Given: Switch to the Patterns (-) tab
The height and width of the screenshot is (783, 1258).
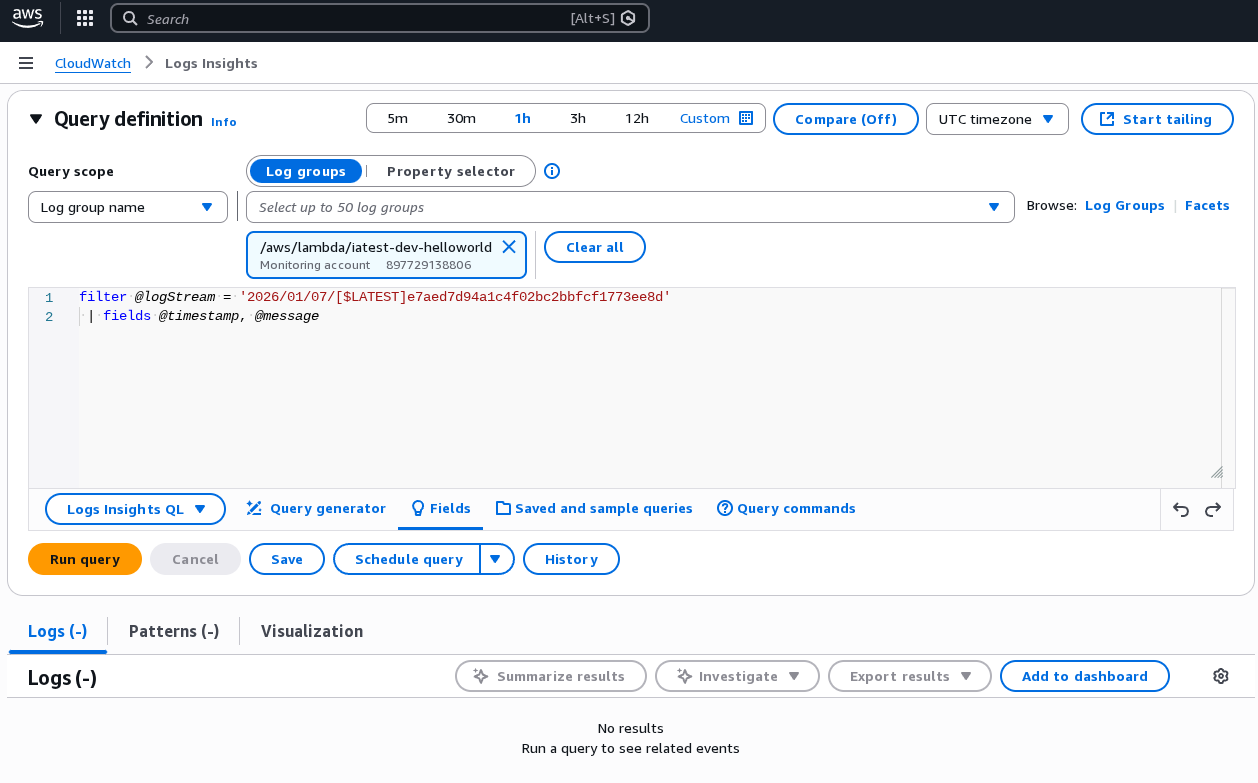Looking at the screenshot, I should click(x=174, y=631).
